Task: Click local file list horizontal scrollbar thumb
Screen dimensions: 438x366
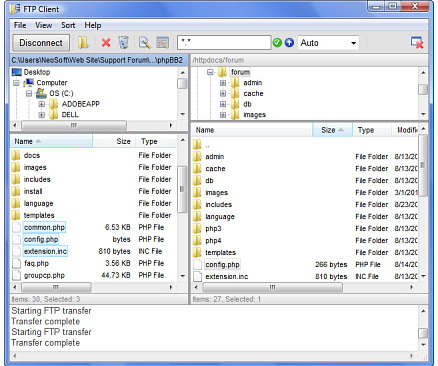Action: pos(56,287)
